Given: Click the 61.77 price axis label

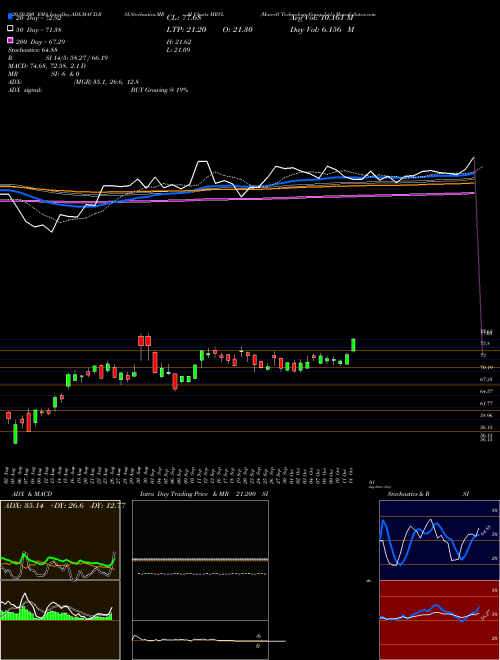Looking at the screenshot, I should pyautogui.click(x=486, y=403).
